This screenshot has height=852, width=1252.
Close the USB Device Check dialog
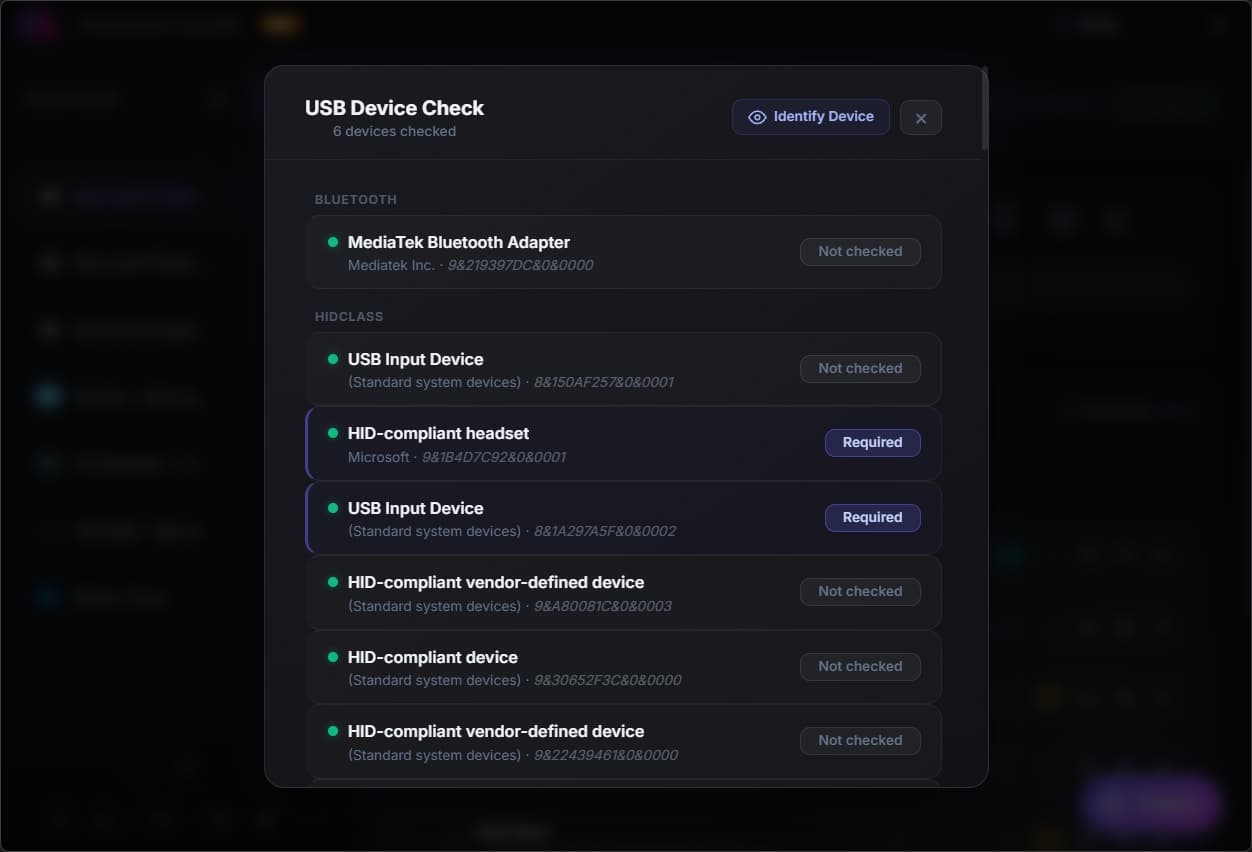920,118
